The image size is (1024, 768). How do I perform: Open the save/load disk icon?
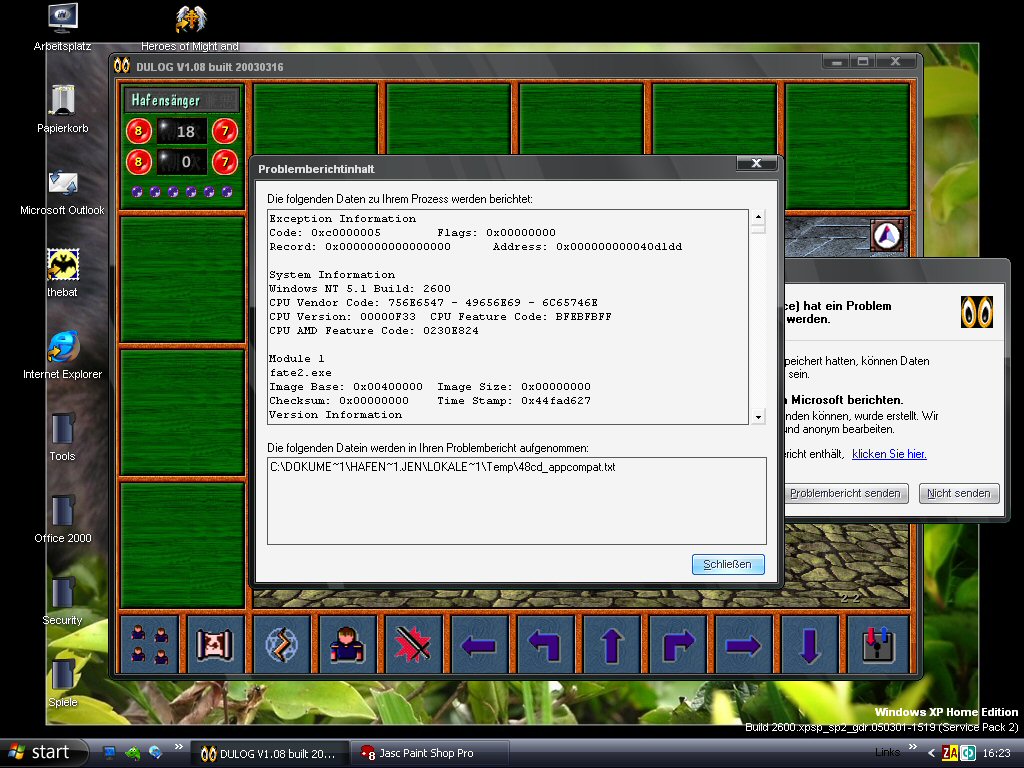[x=878, y=644]
